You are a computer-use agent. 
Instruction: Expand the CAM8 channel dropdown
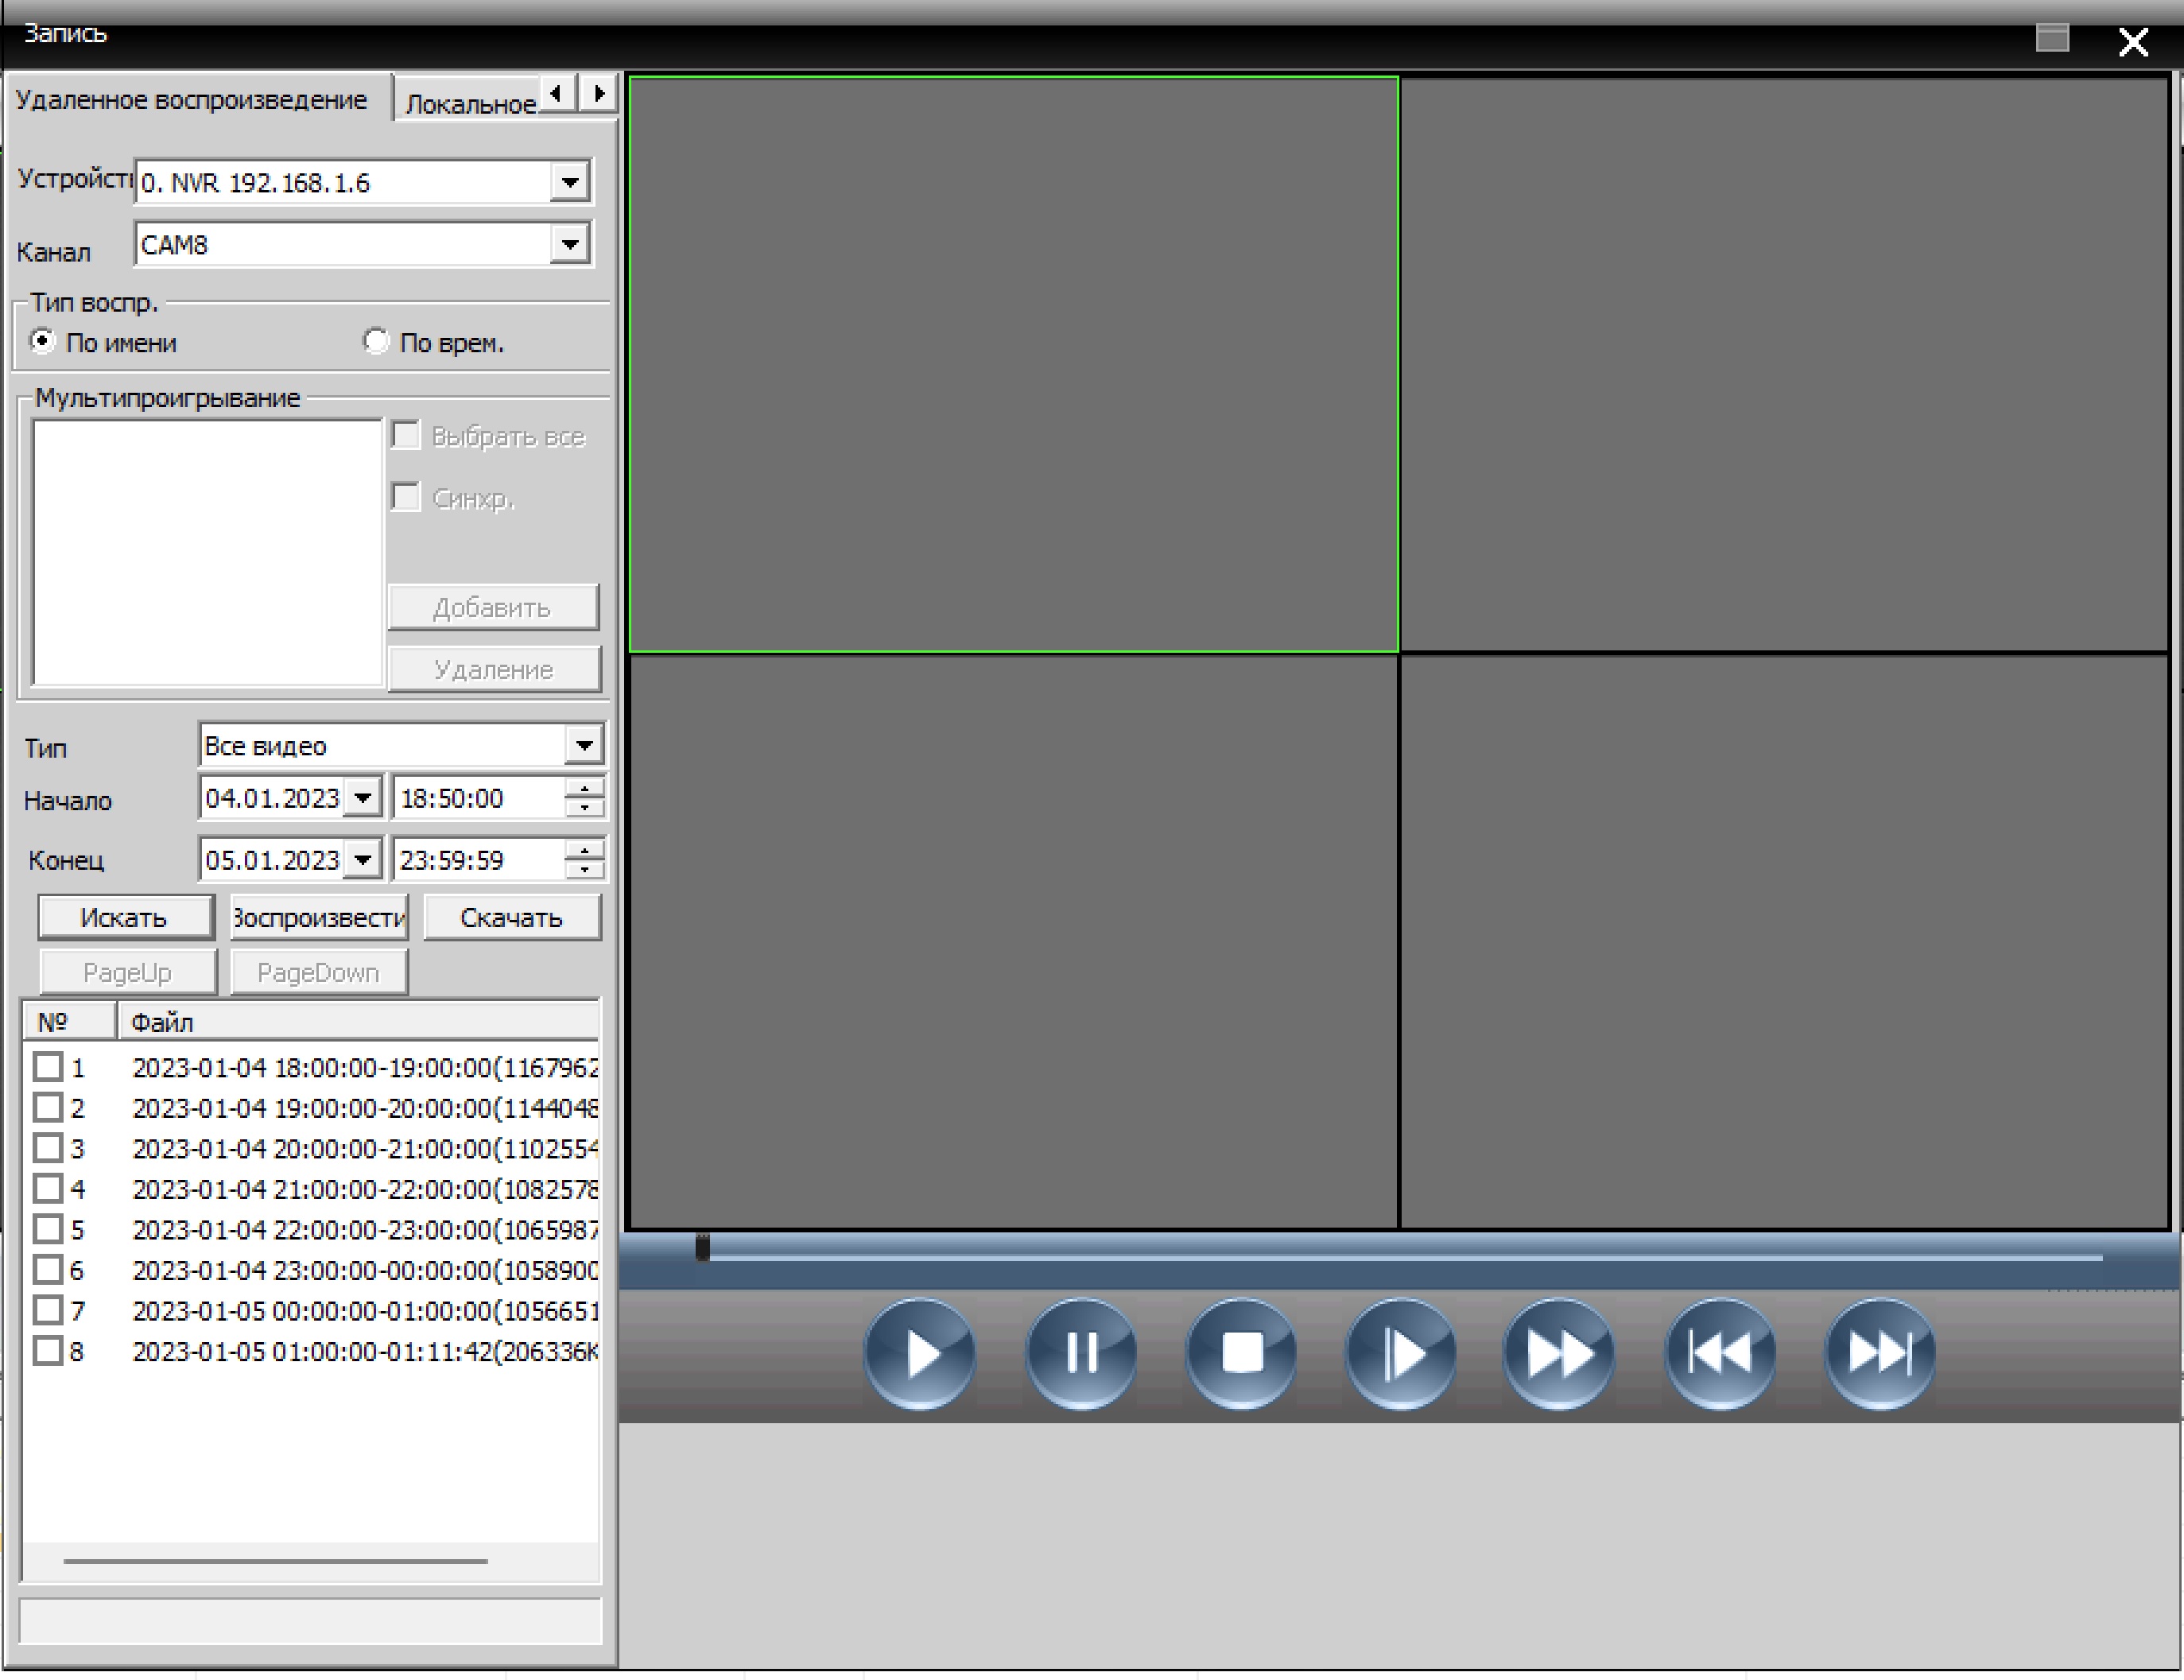tap(569, 245)
